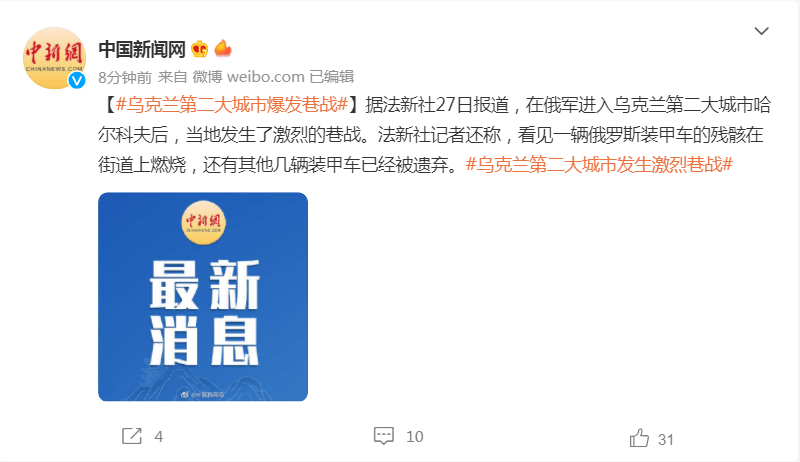Screen dimensions: 800x462
Task: Click the orange flame icon beside username
Action: (x=222, y=48)
